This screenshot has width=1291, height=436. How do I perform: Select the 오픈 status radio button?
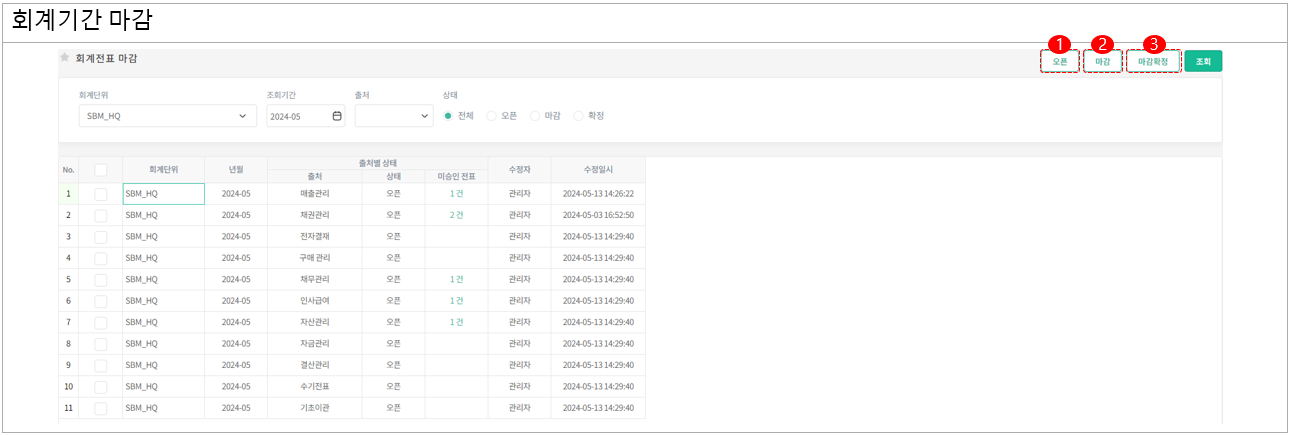pyautogui.click(x=491, y=116)
